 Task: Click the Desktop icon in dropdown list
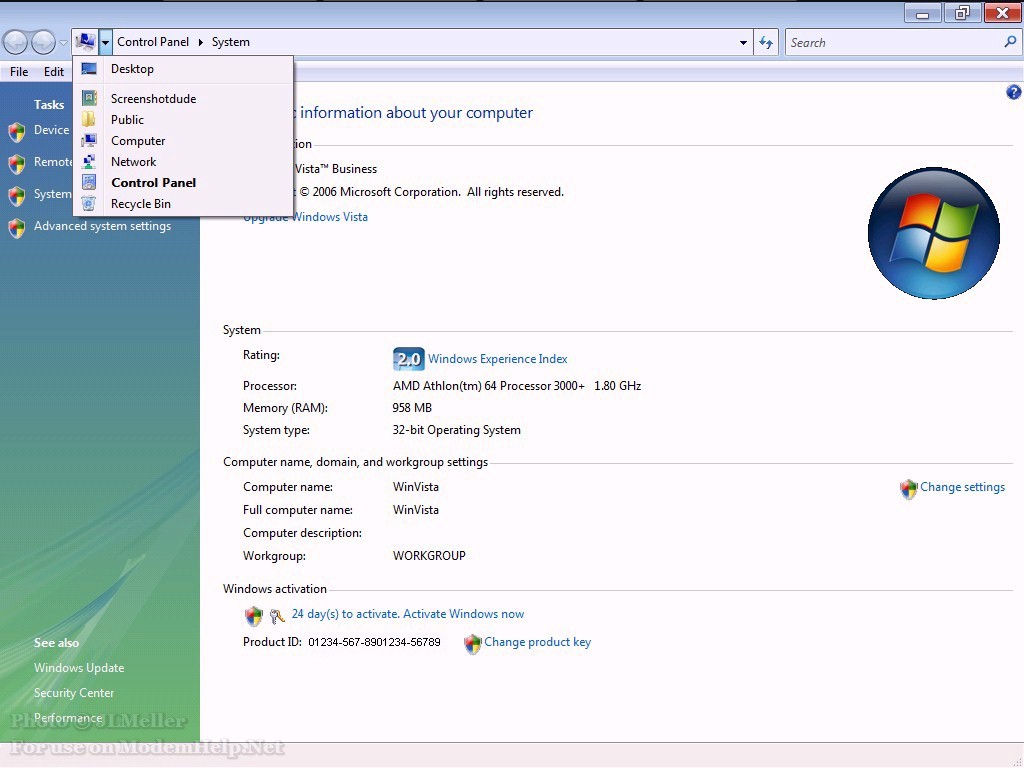(x=89, y=69)
